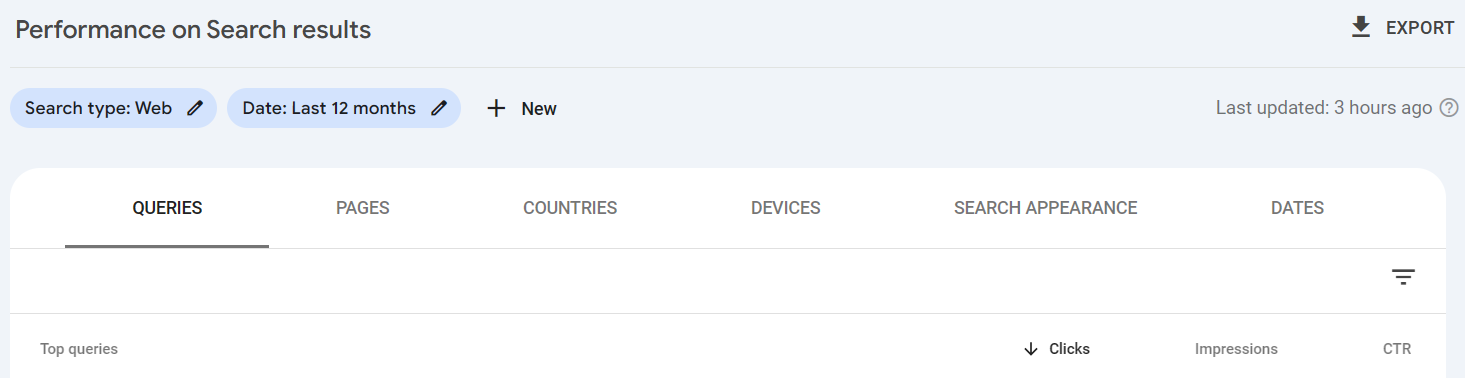Select the QUERIES tab
Screen dimensions: 1465x378
point(167,208)
